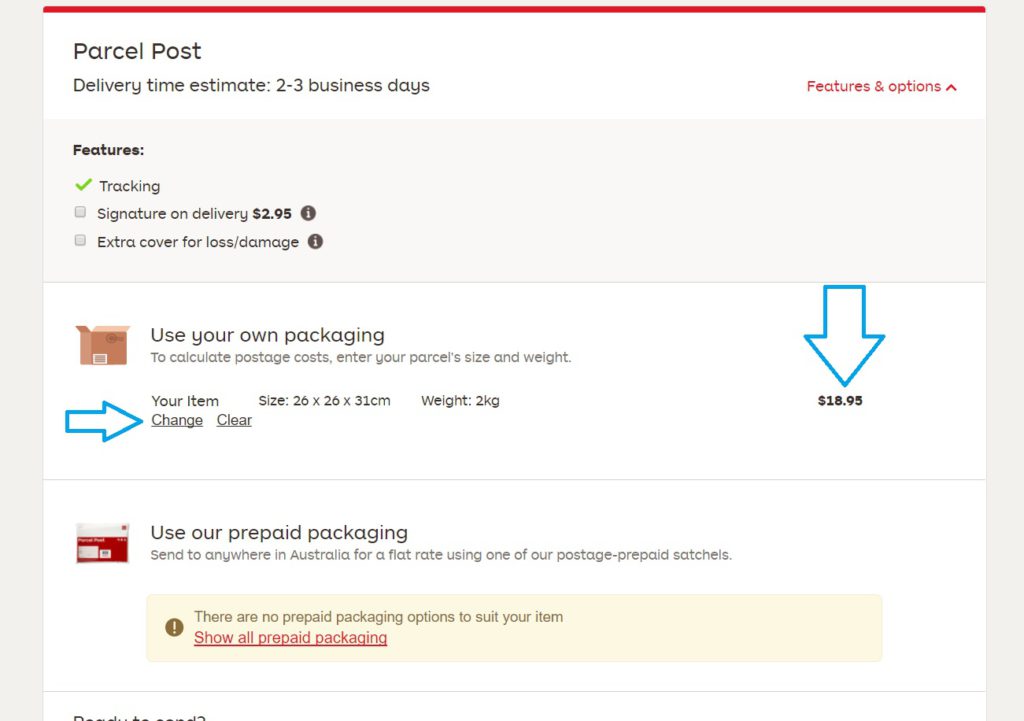This screenshot has width=1024, height=721.
Task: Click Use your own packaging heading
Action: (x=268, y=335)
